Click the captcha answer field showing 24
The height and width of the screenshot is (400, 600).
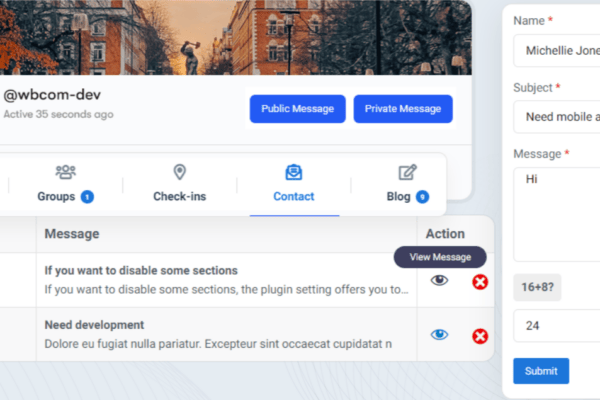coord(557,326)
